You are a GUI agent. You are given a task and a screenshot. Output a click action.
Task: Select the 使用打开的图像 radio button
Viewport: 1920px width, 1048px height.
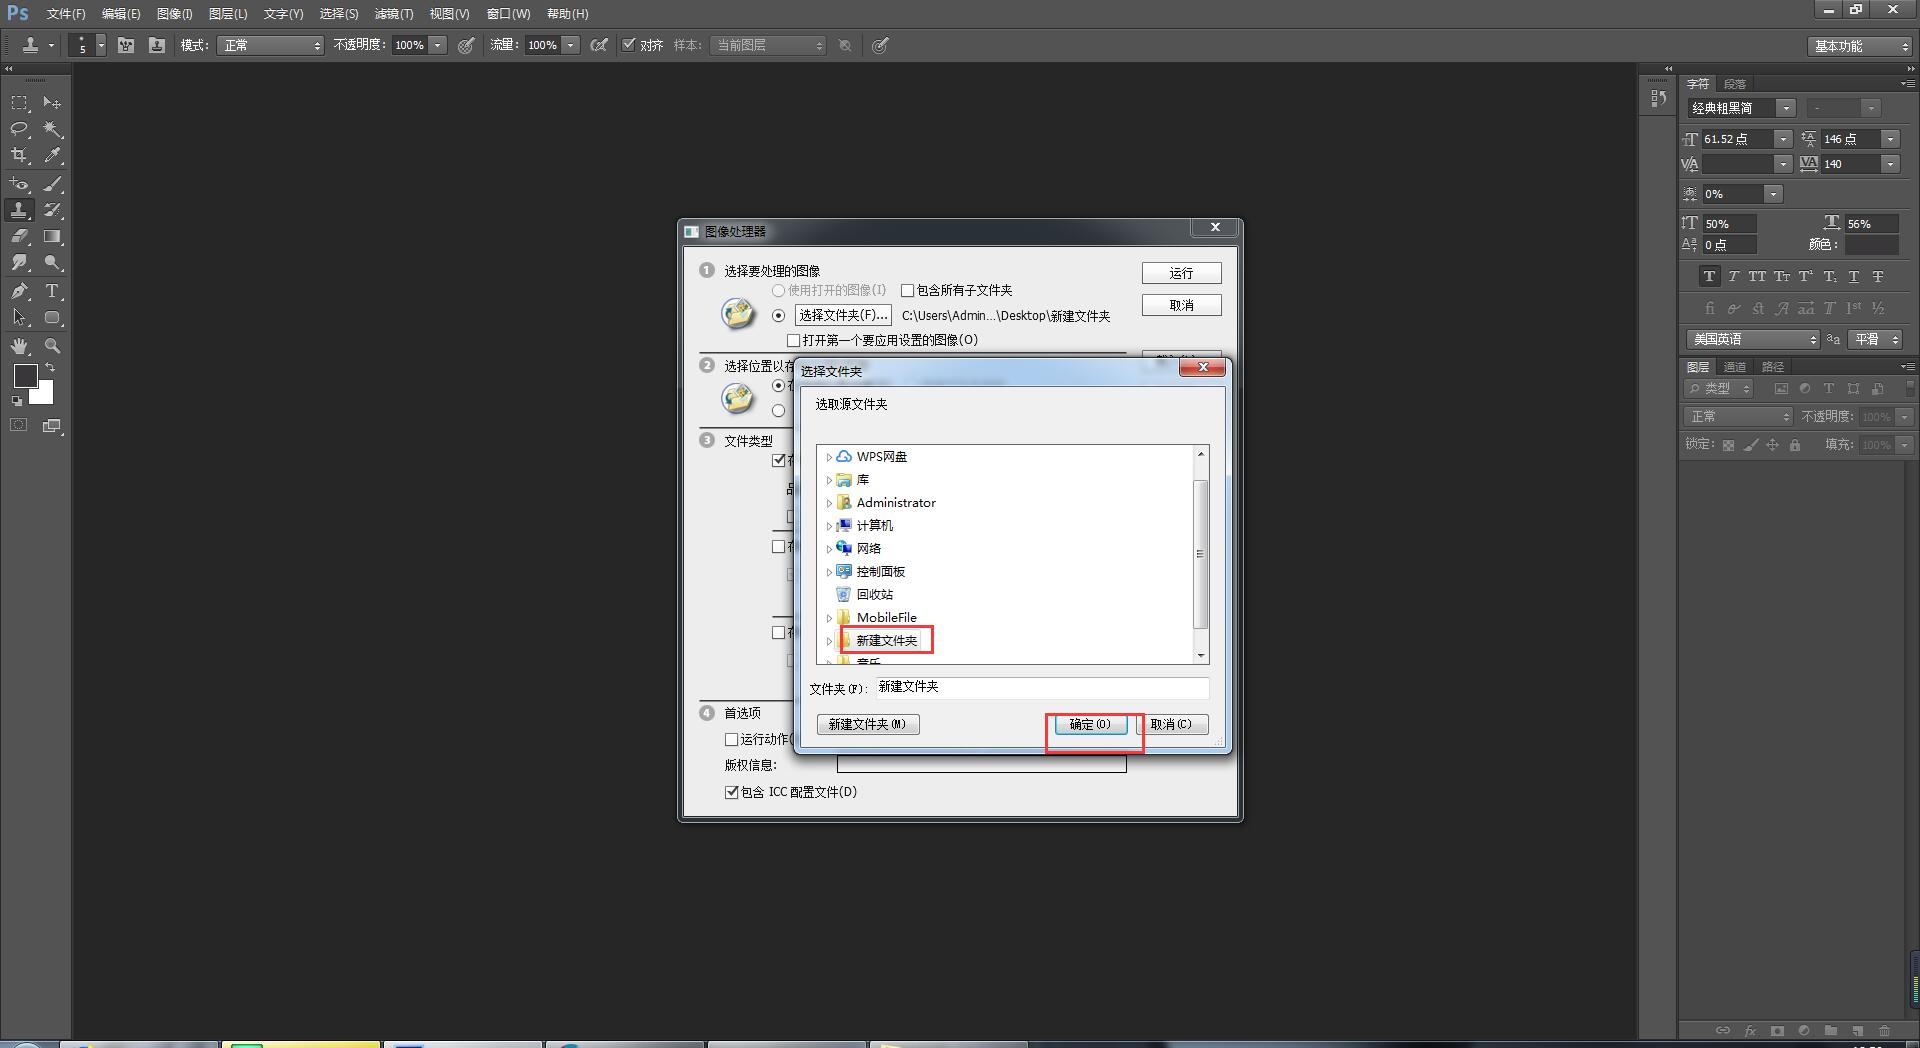[x=779, y=291]
